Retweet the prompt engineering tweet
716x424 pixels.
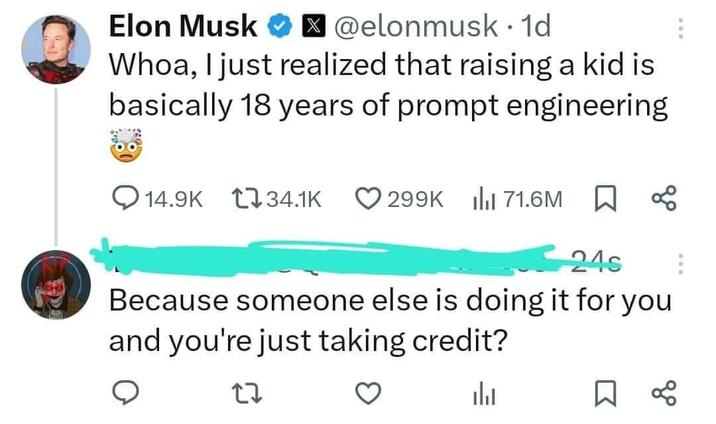(x=245, y=199)
